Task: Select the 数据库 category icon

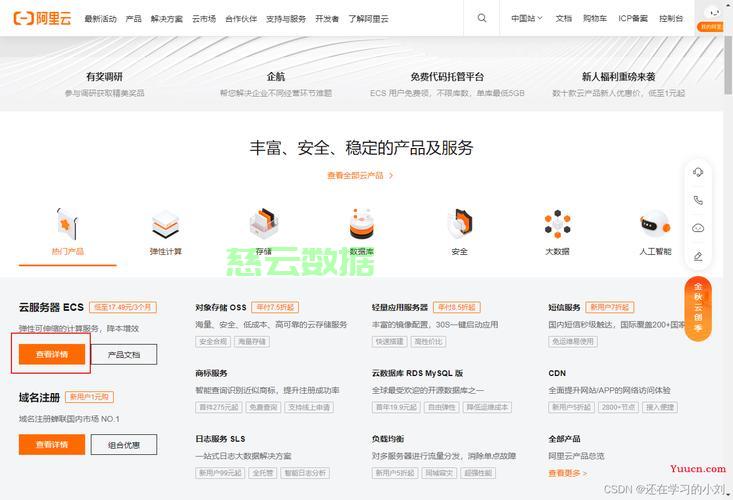Action: (x=362, y=224)
